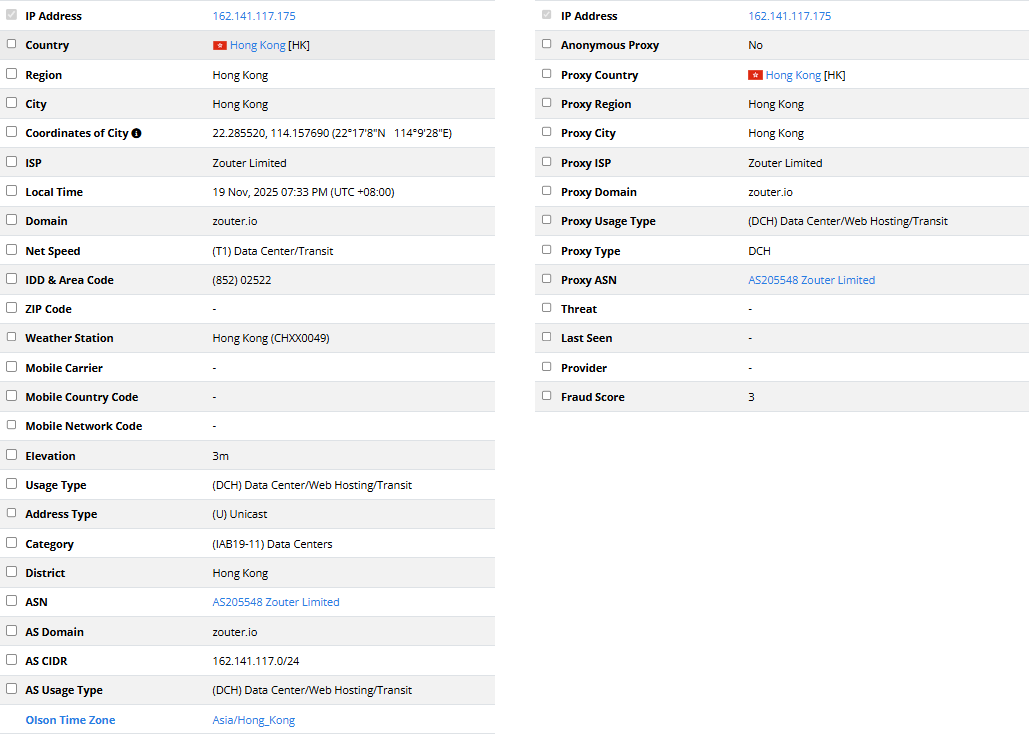Enable the ISP checkbox
Viewport: 1029px width, 734px height.
pyautogui.click(x=12, y=161)
